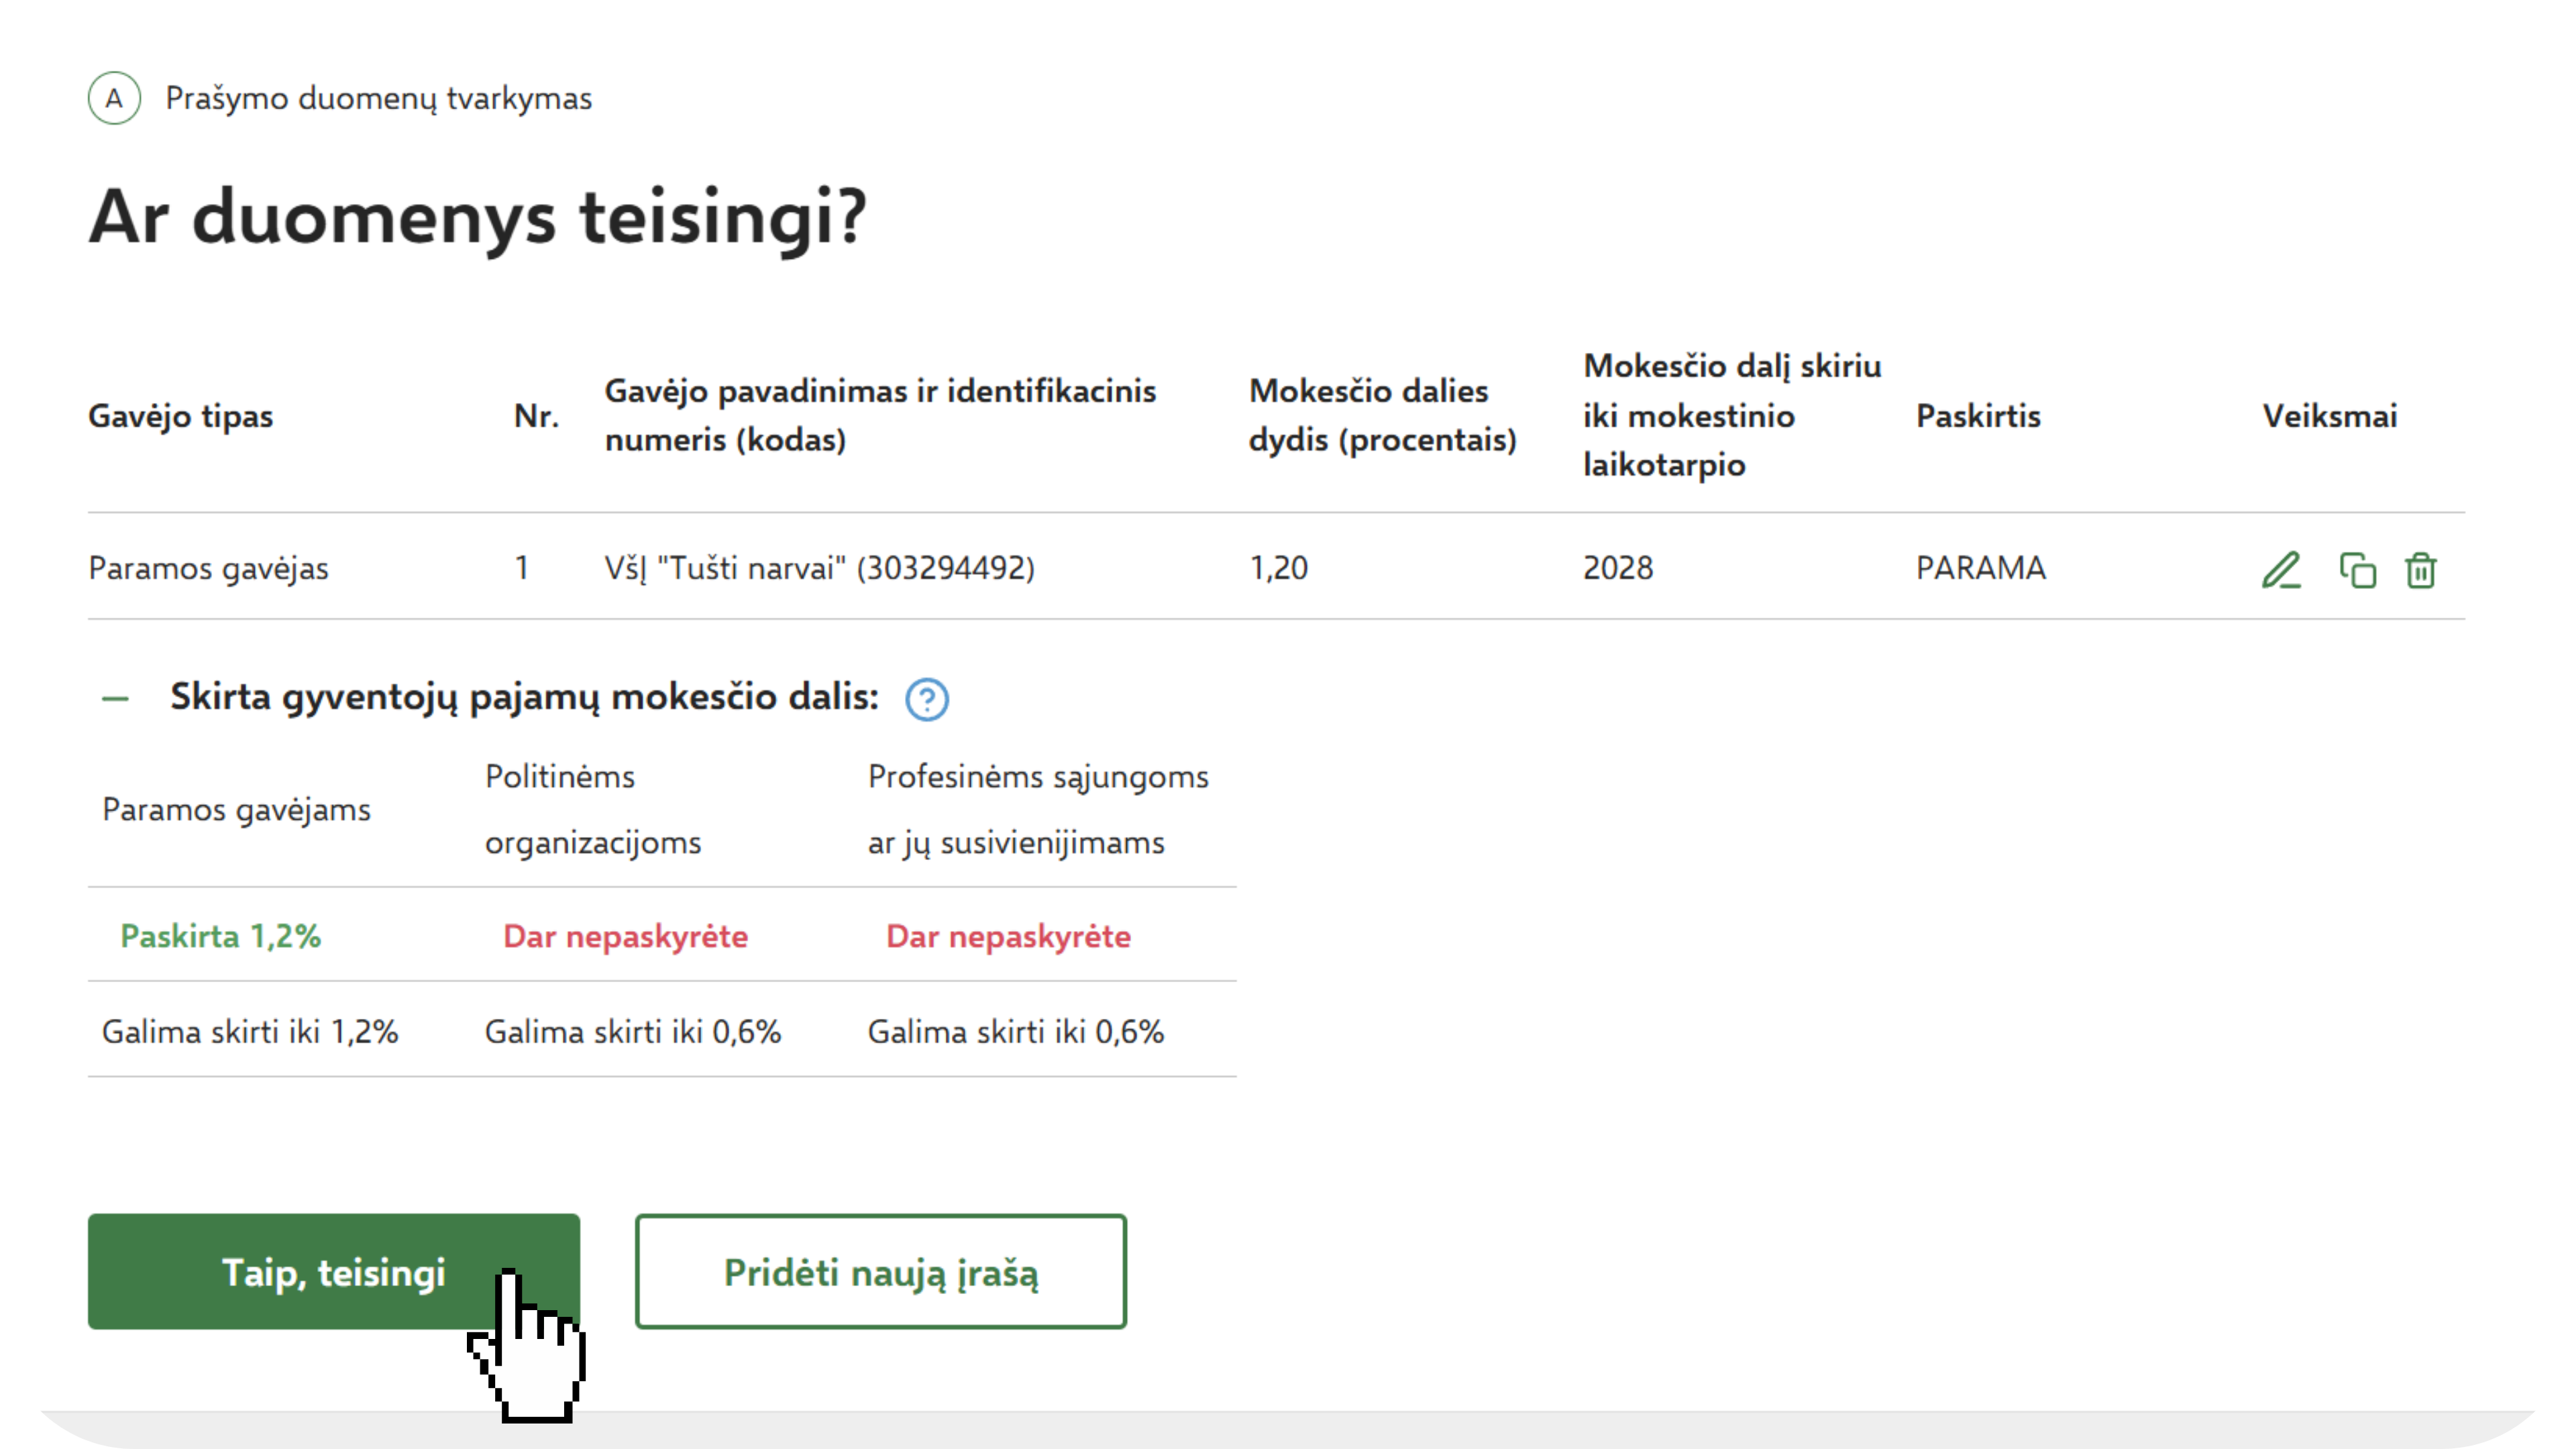
Task: Select VšĮ "Tušti narvai" (303294492) cell
Action: coord(819,568)
